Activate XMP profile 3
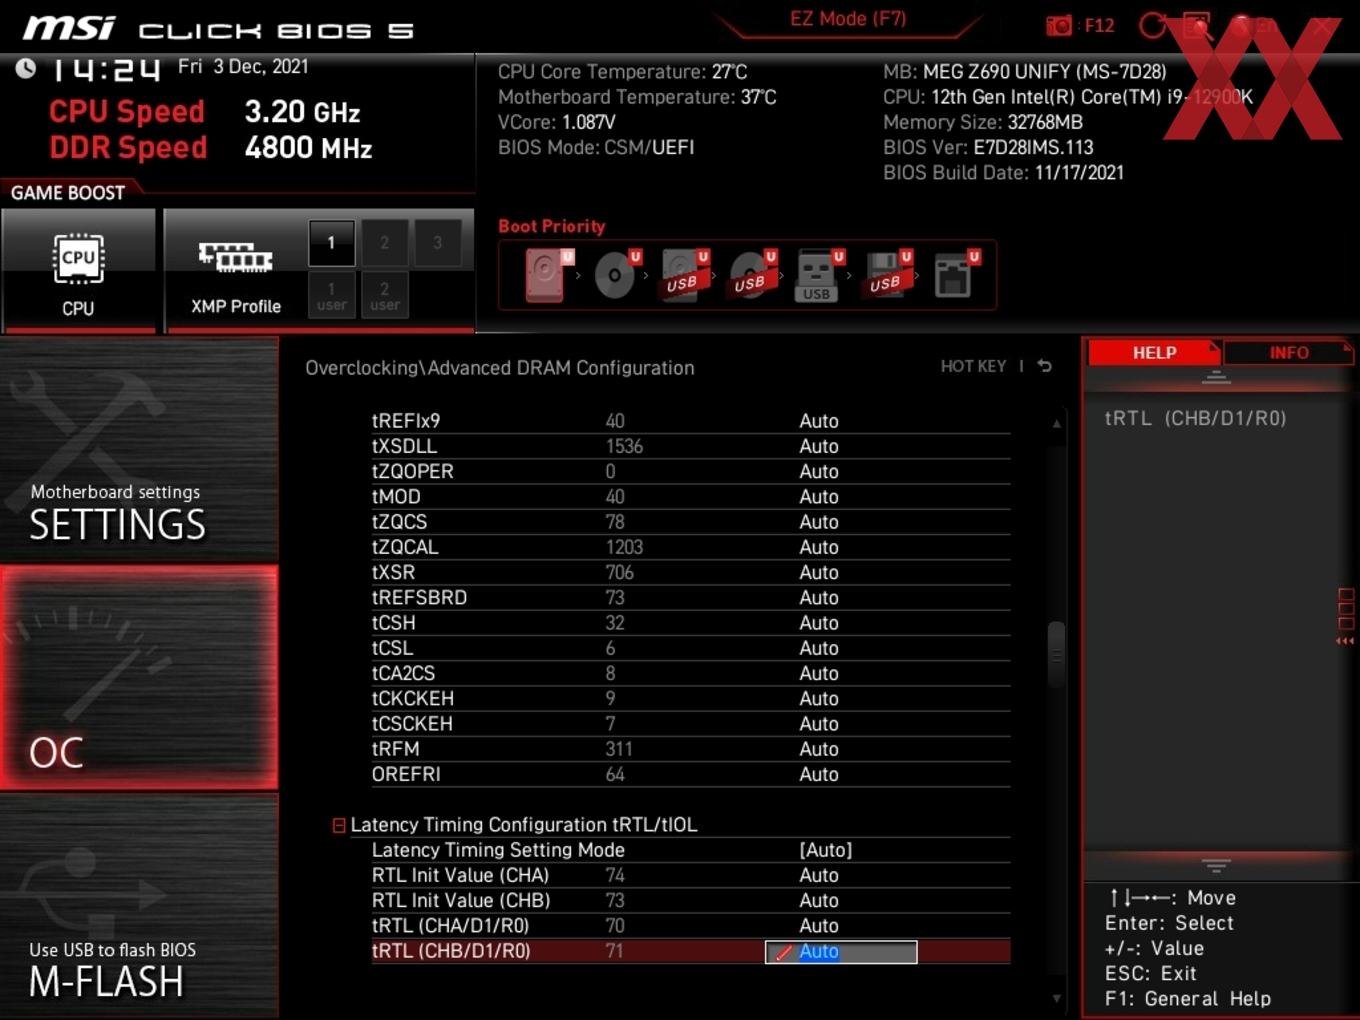 pyautogui.click(x=437, y=243)
